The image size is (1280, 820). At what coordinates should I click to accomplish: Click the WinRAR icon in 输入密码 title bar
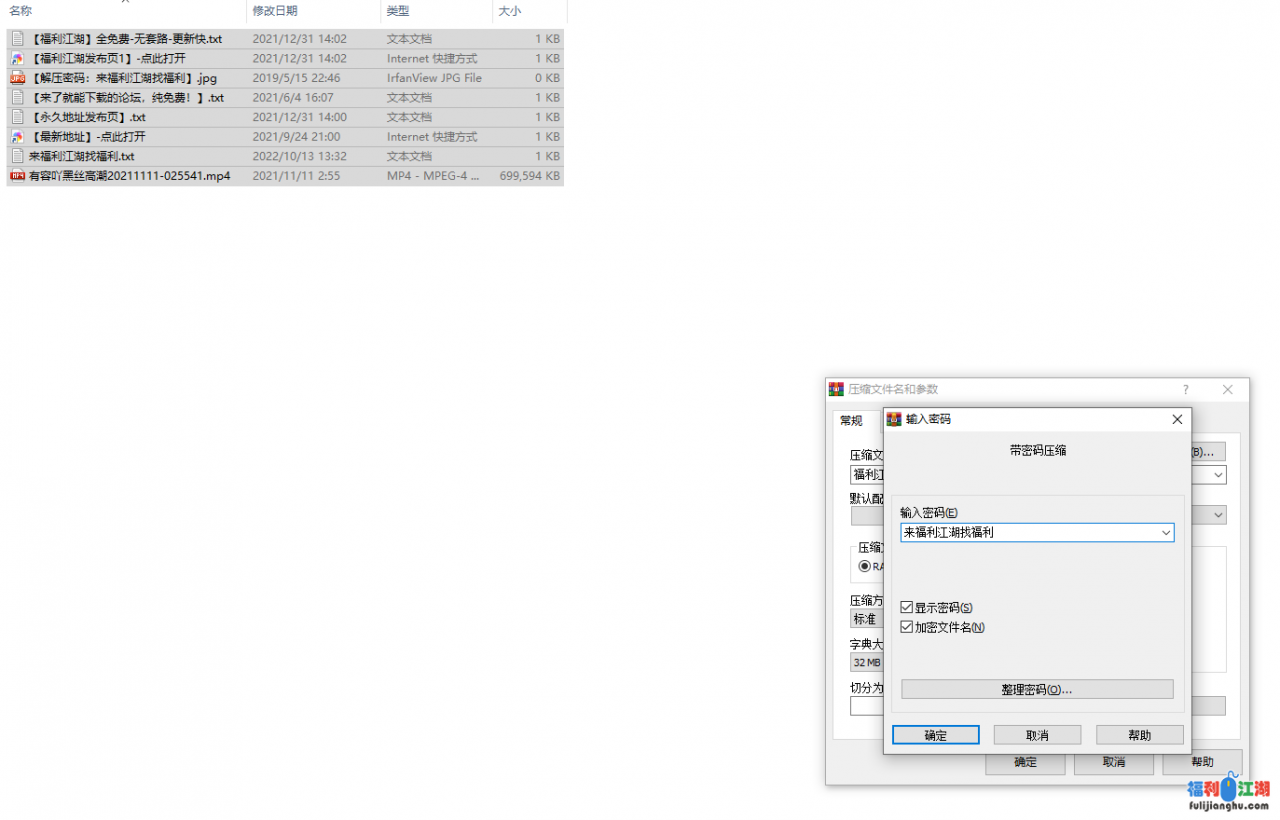coord(895,420)
